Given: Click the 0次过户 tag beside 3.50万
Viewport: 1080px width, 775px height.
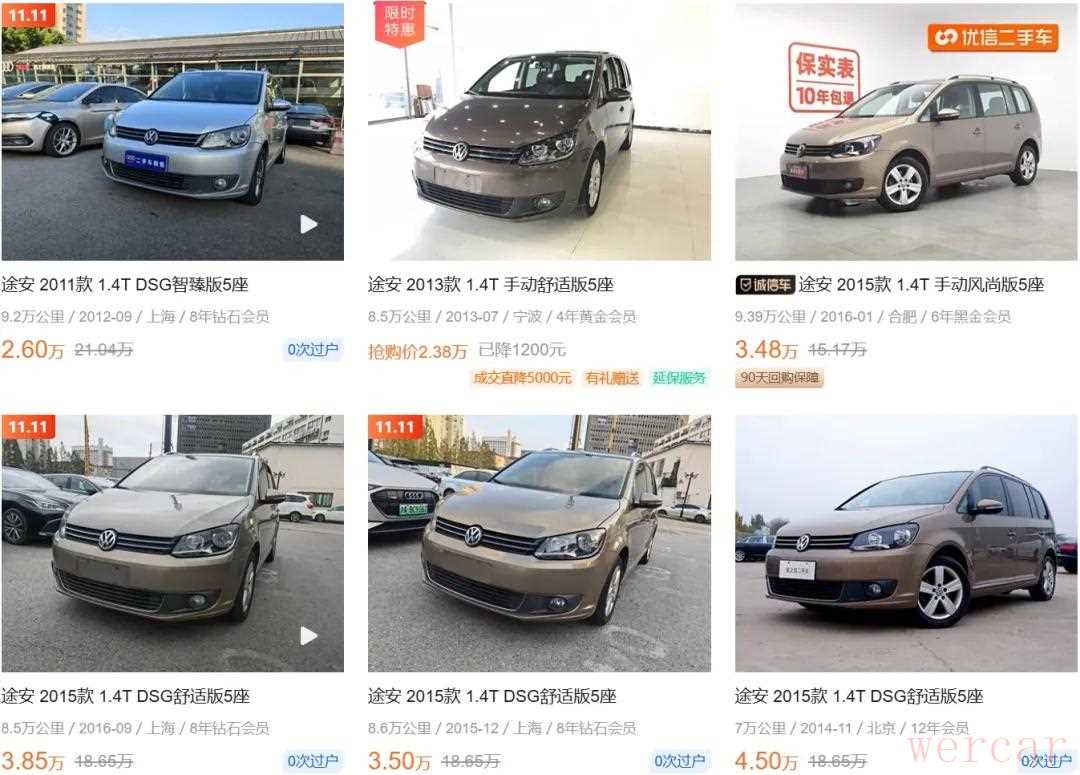Looking at the screenshot, I should click(679, 761).
